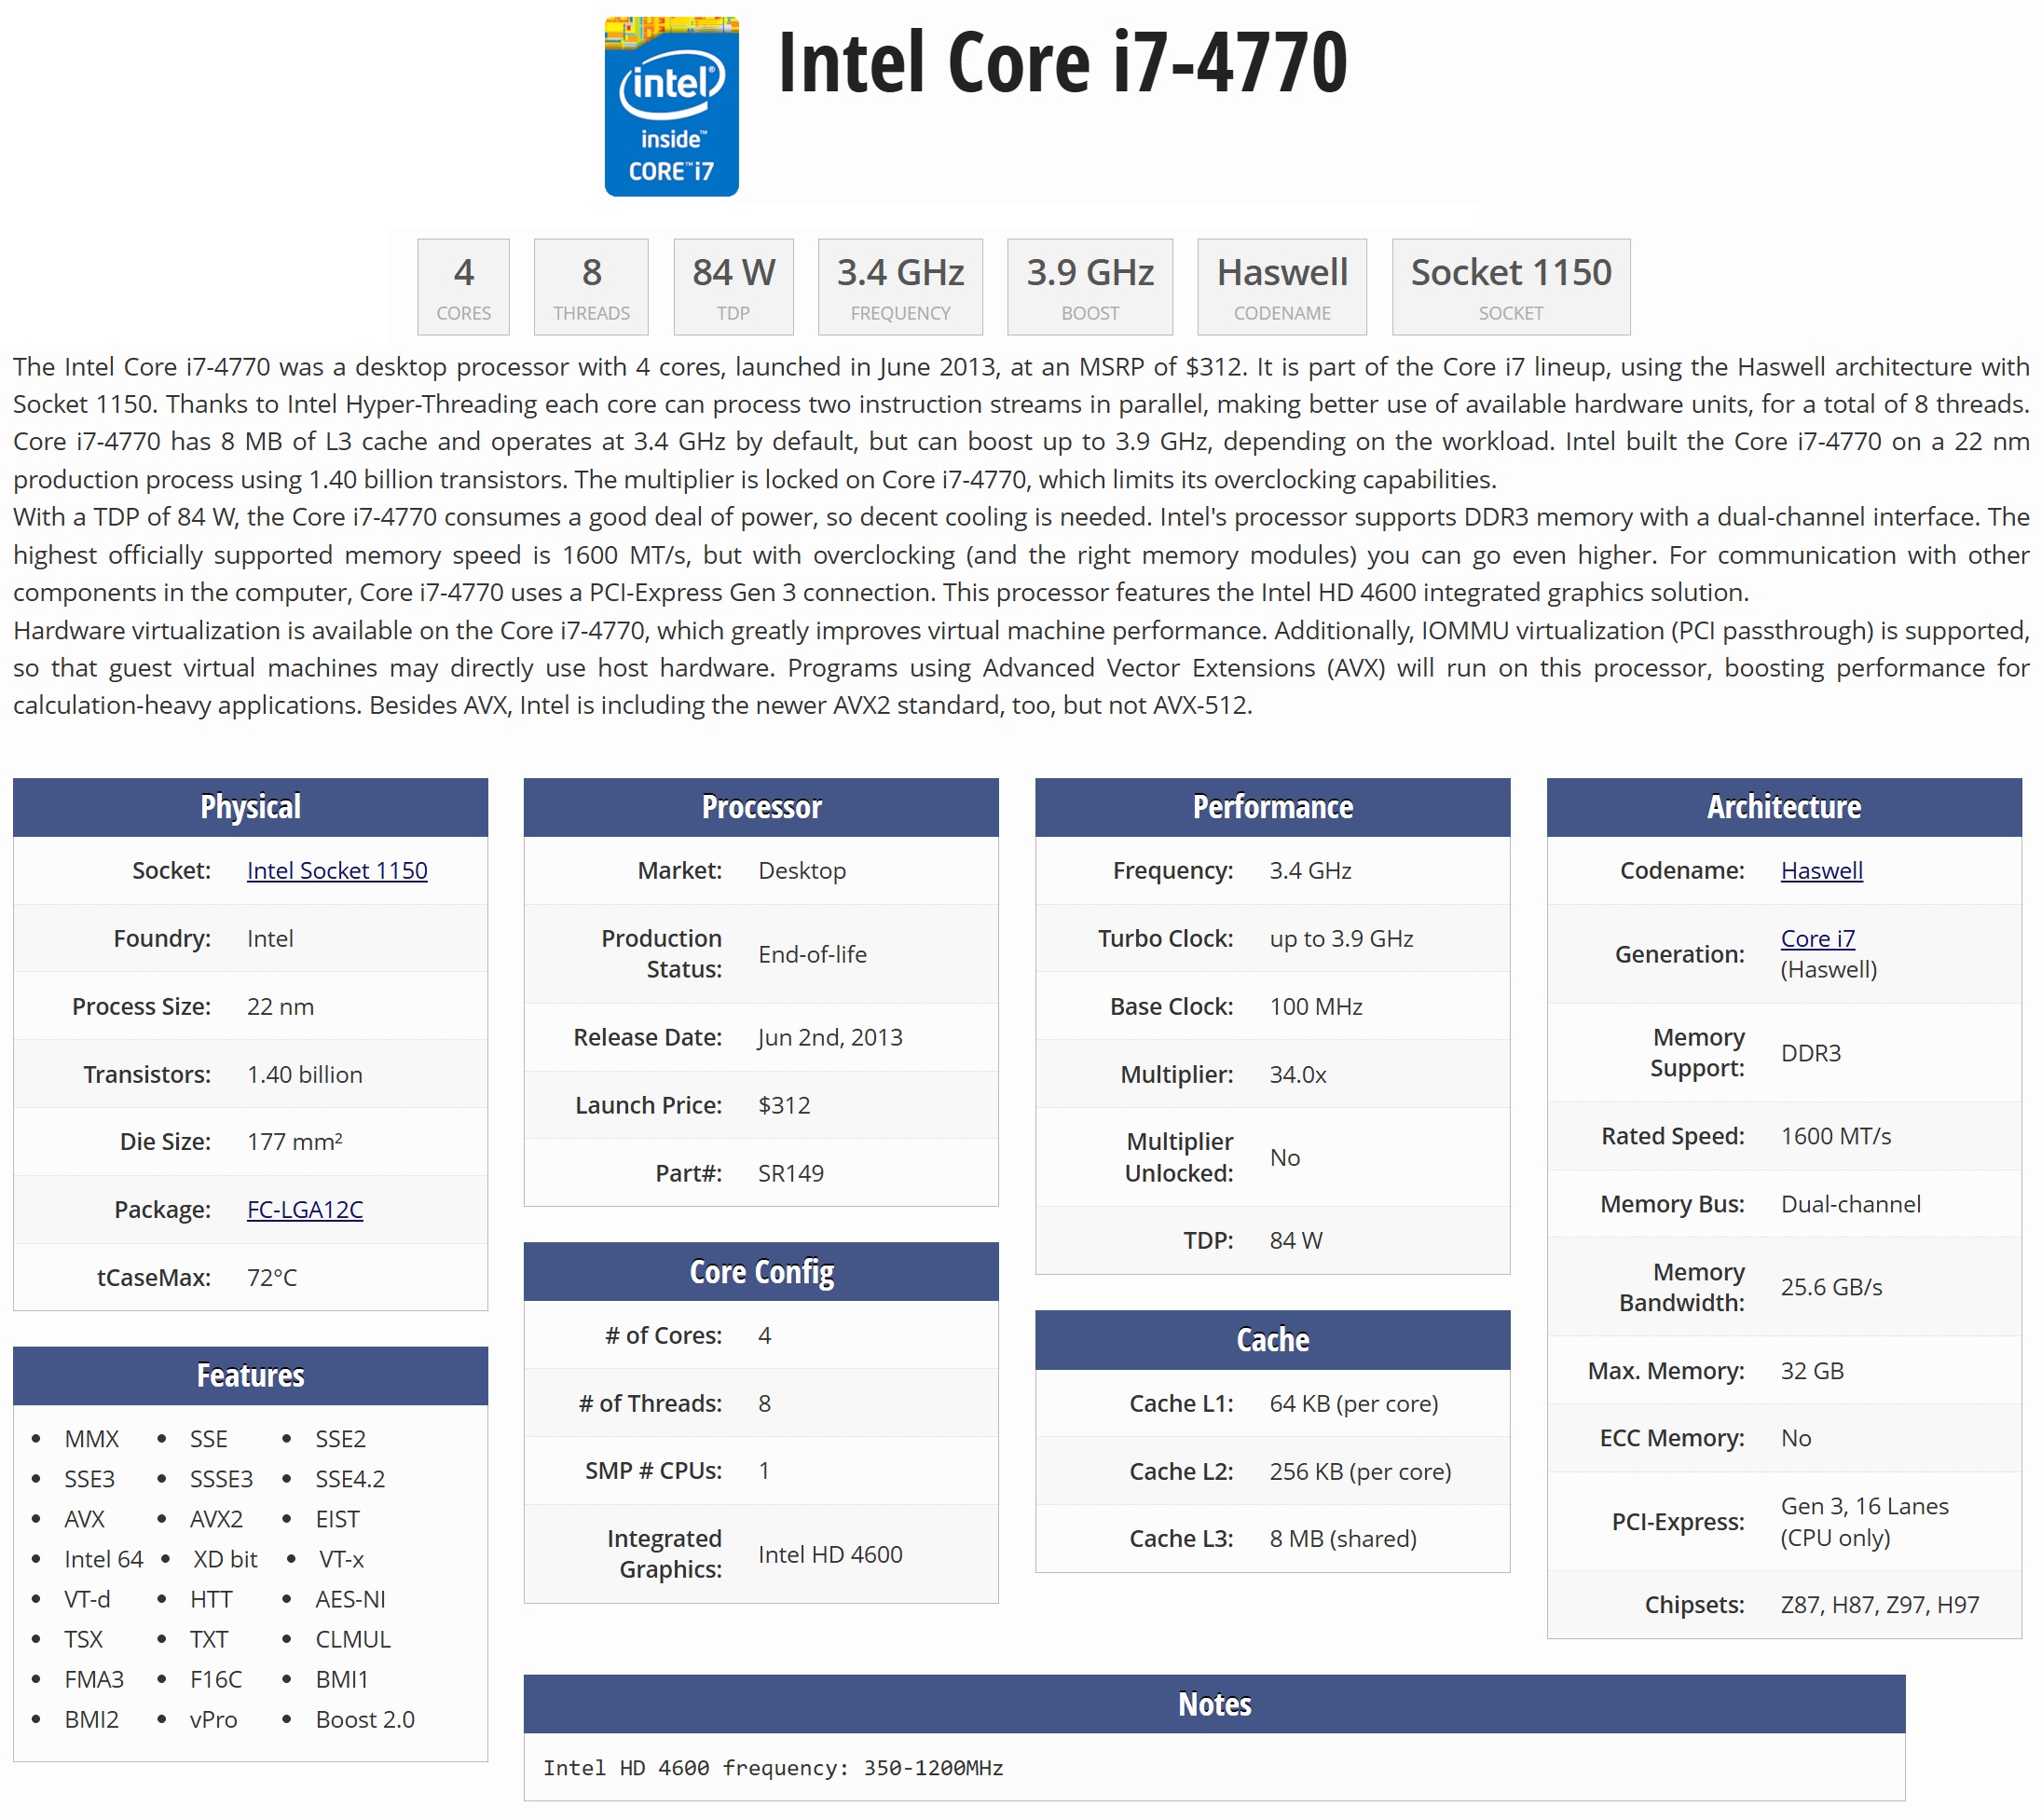Click the Intel HD 4600 graphics value
2042x1820 pixels.
tap(830, 1554)
